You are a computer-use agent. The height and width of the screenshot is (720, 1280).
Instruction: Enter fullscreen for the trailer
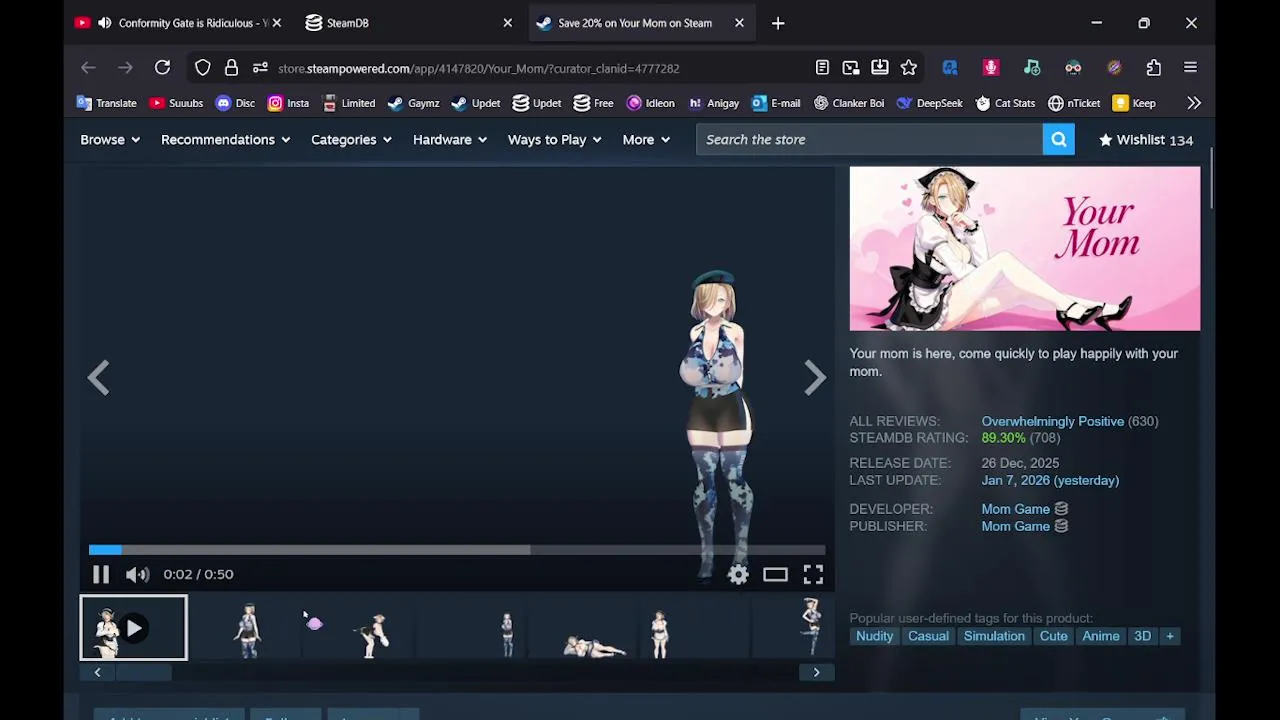click(x=813, y=574)
